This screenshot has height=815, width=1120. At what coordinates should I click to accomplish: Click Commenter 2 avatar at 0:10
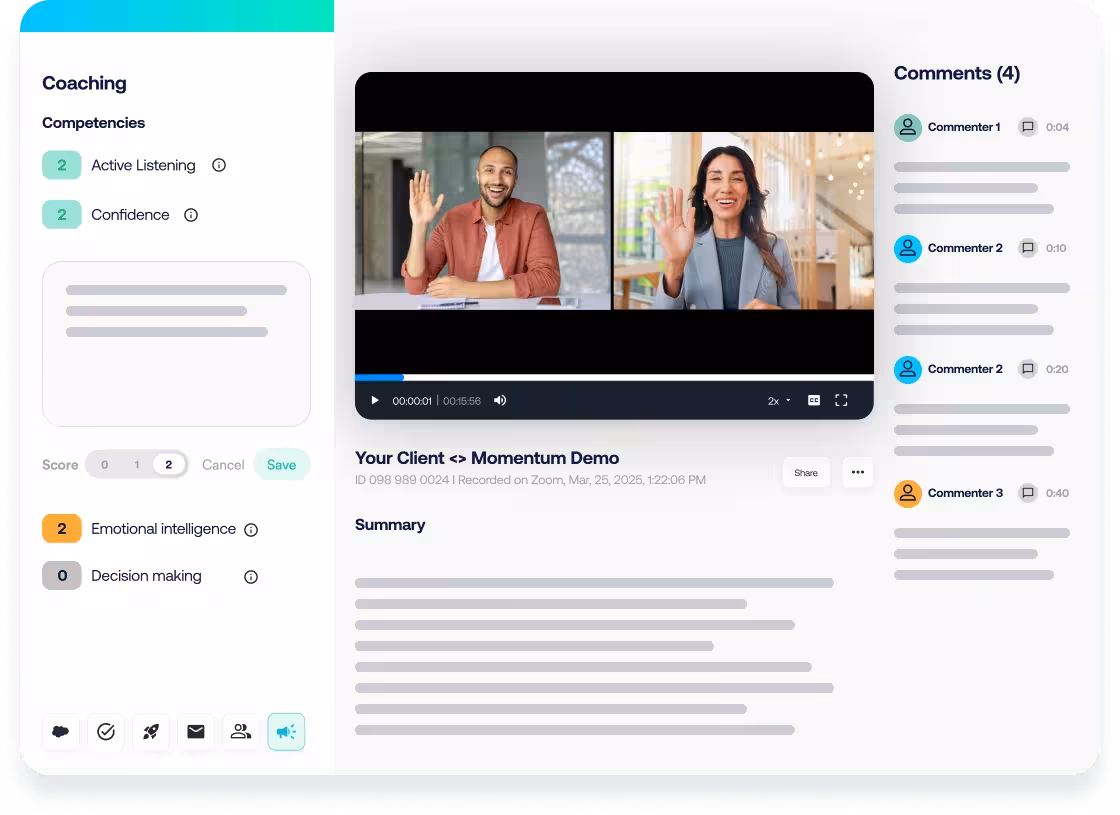point(908,249)
